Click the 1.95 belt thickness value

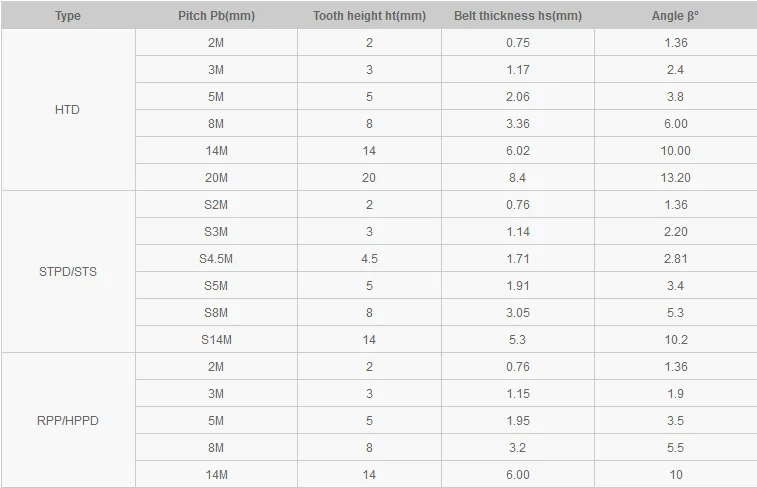click(518, 421)
